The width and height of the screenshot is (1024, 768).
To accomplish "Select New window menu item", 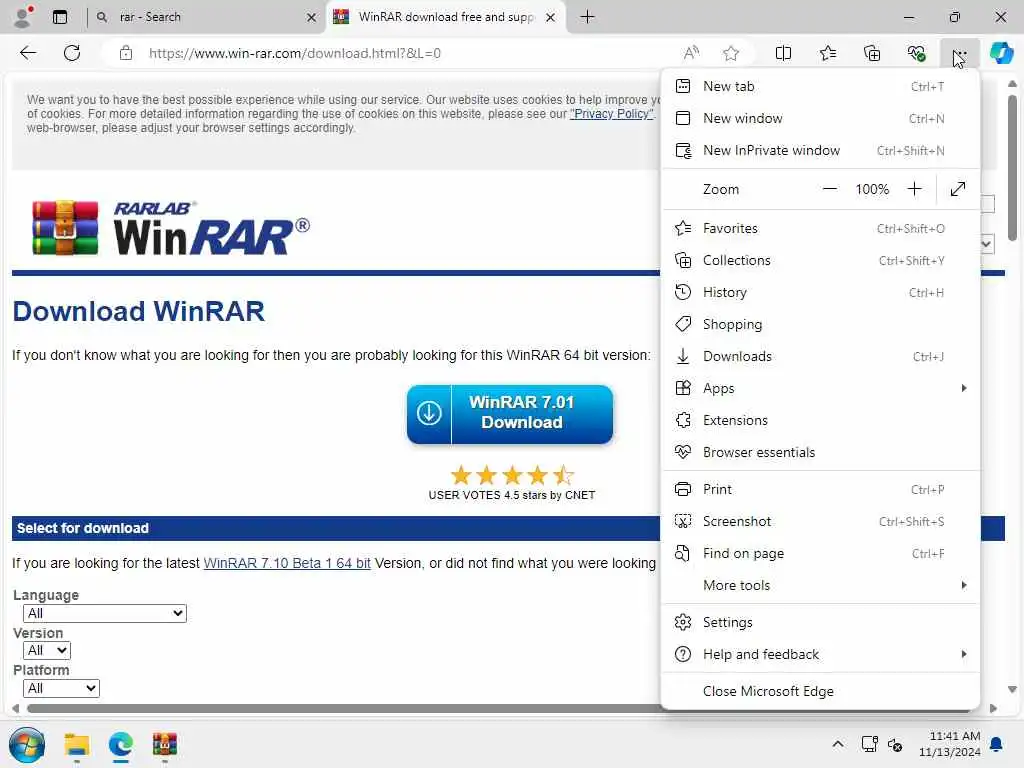I will click(x=820, y=118).
